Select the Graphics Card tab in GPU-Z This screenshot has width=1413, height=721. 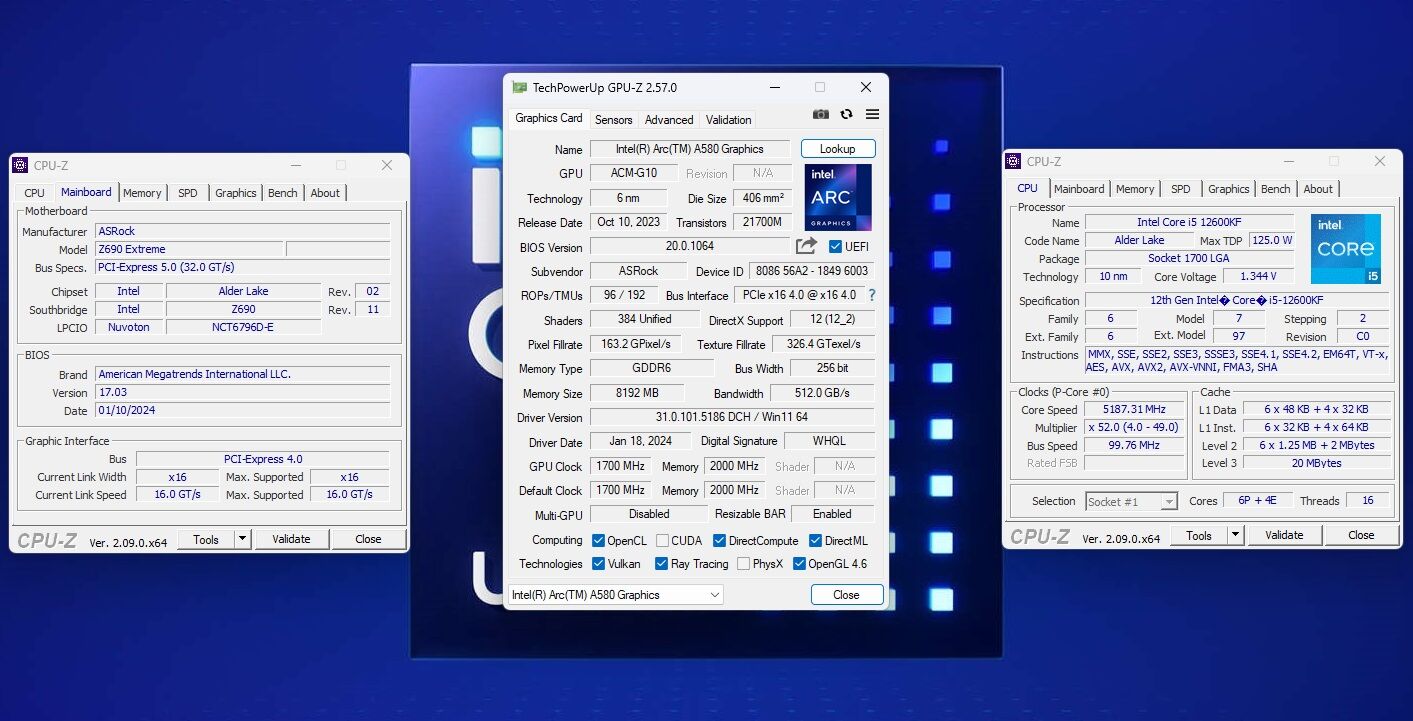549,118
